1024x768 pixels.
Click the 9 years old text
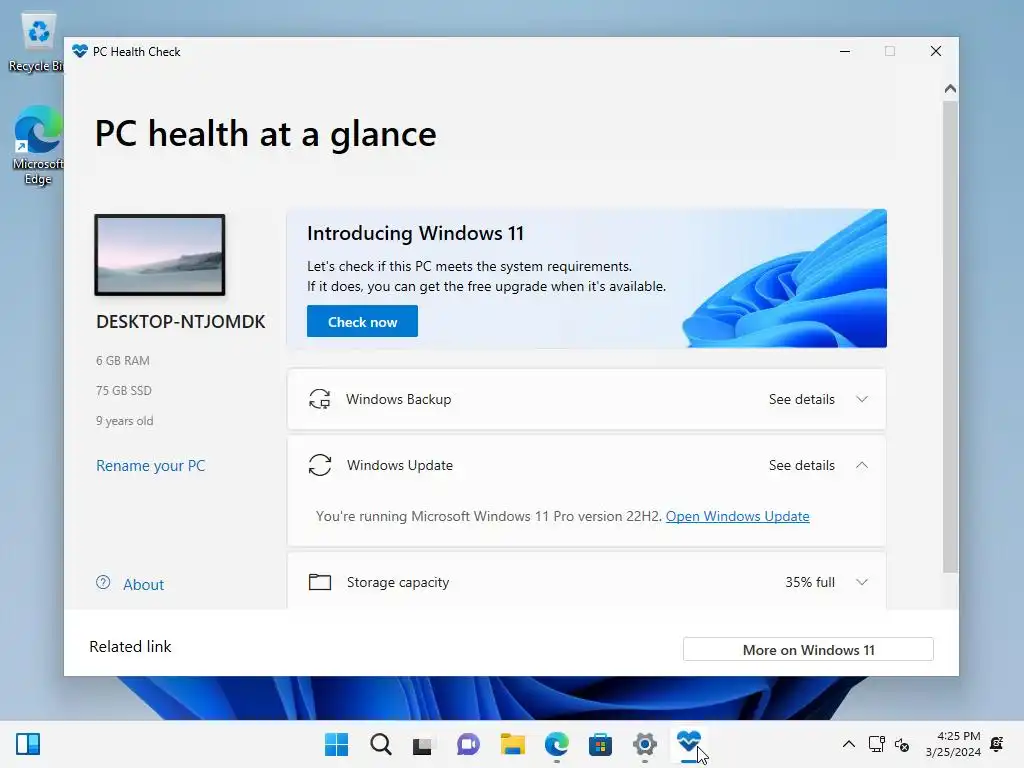tap(125, 421)
